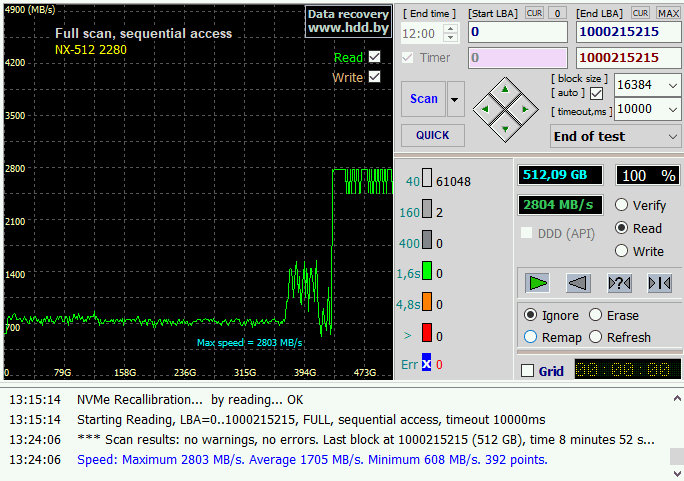Select the Remap radio button
684x481 pixels.
point(530,337)
